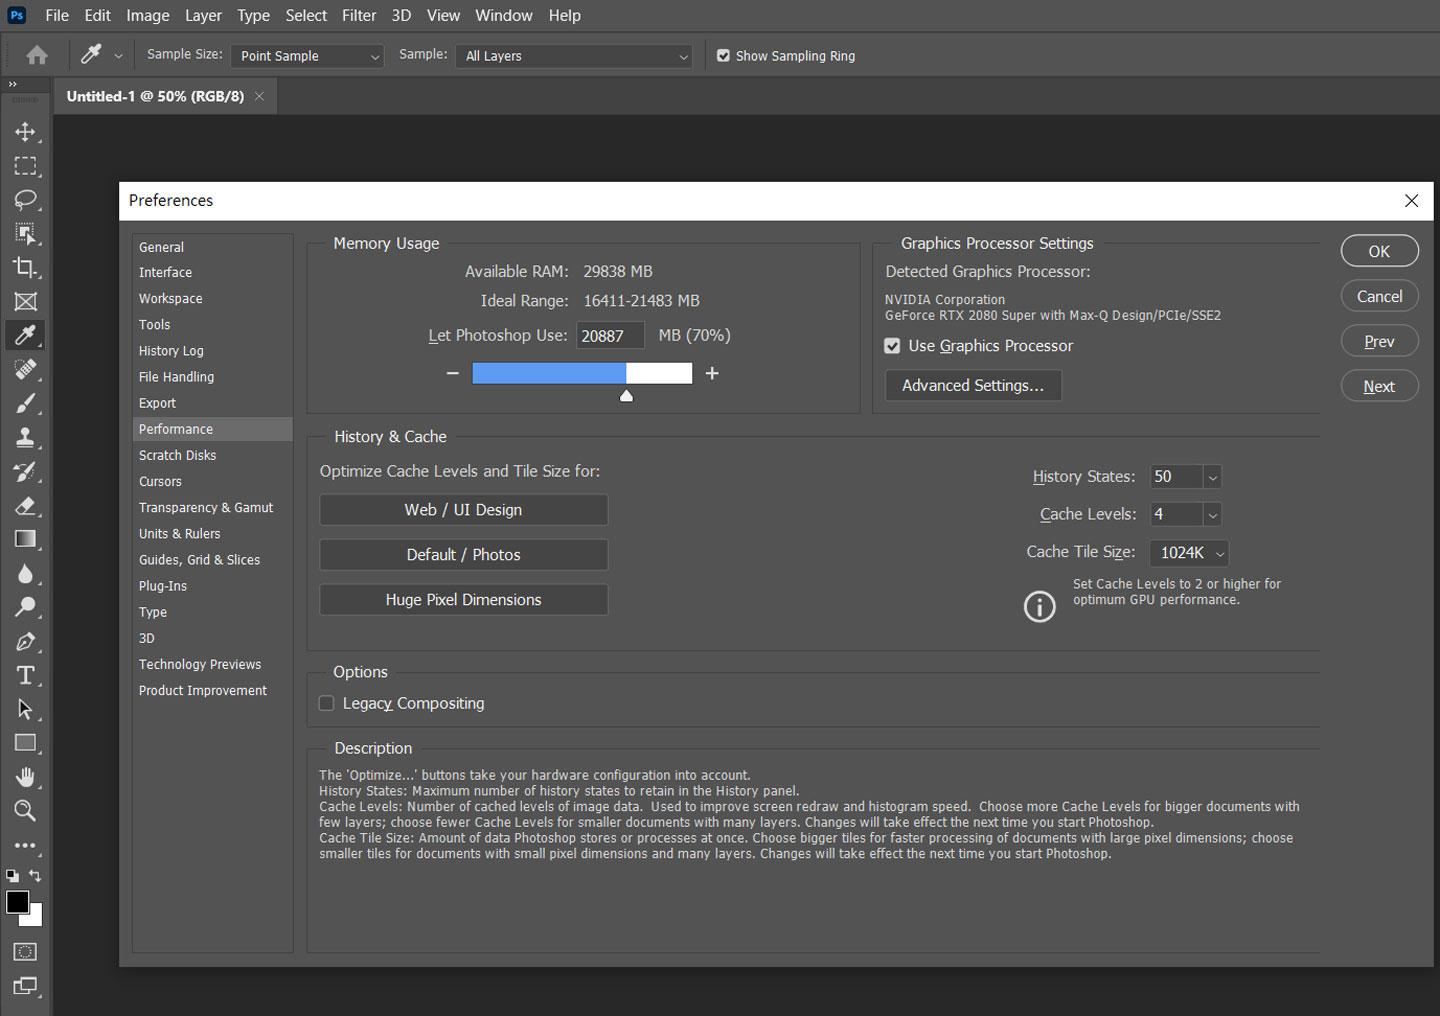Select the Hand tool
The image size is (1440, 1016).
[x=25, y=777]
